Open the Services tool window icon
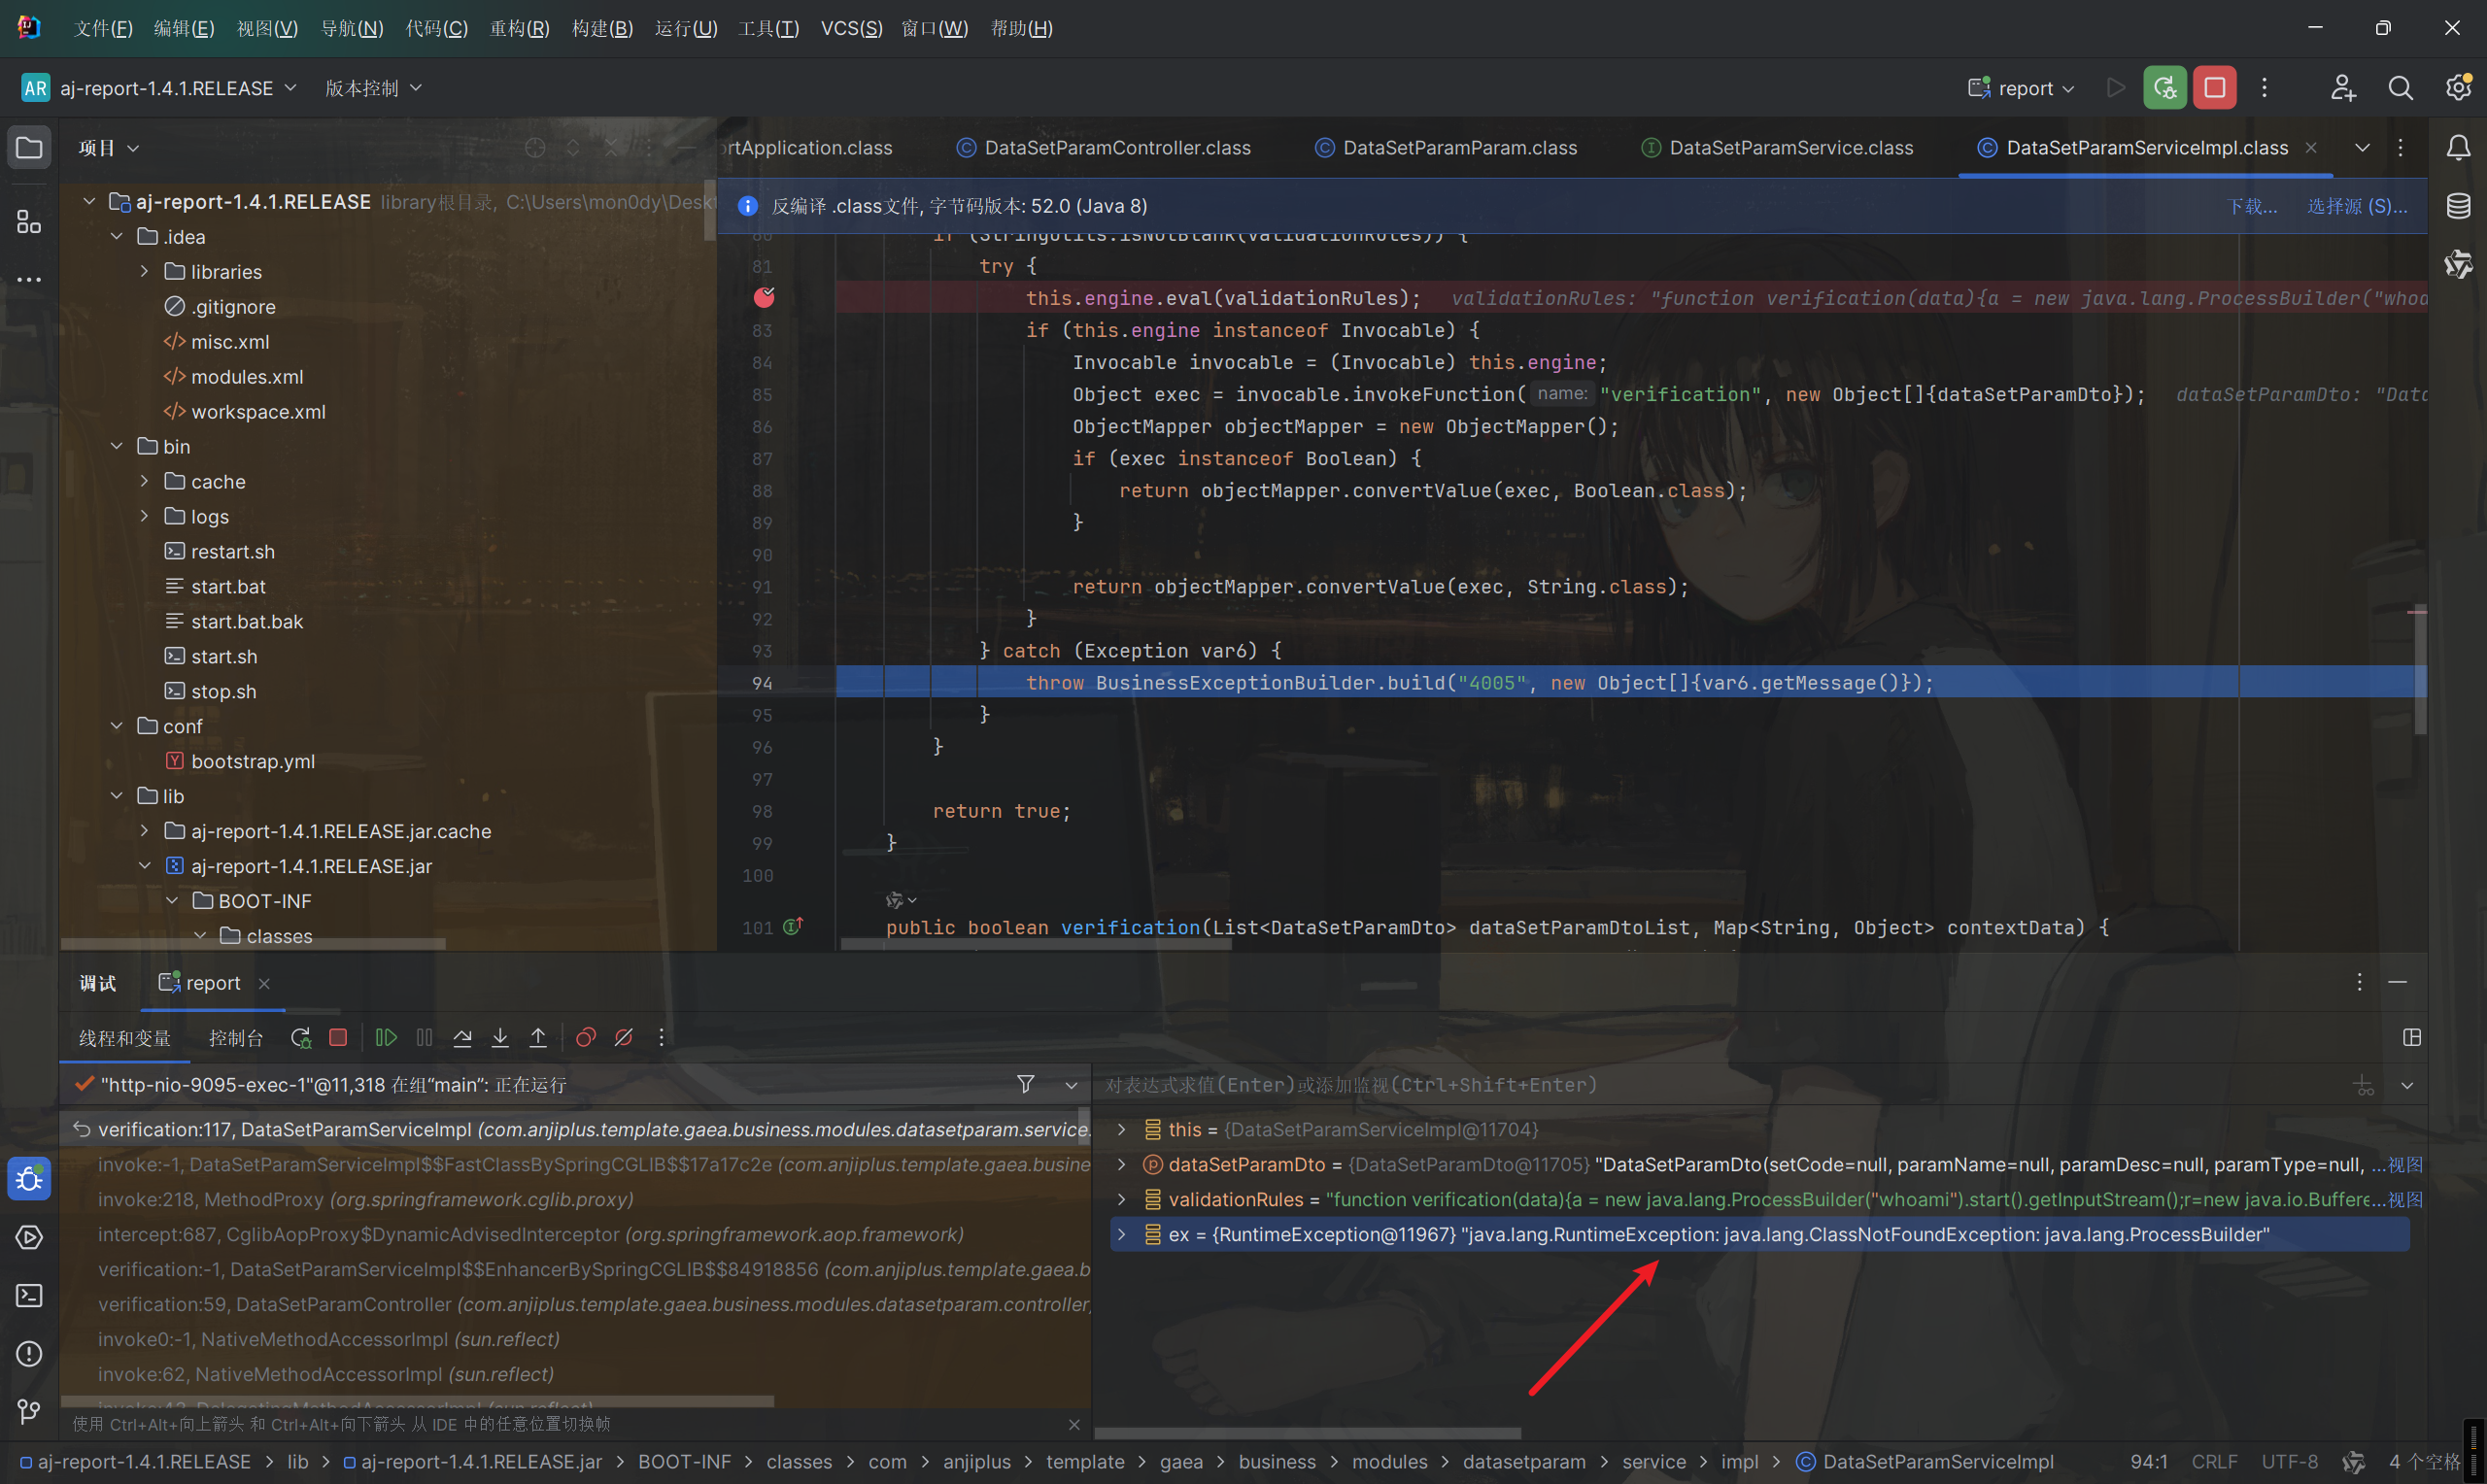2487x1484 pixels. coord(29,1237)
